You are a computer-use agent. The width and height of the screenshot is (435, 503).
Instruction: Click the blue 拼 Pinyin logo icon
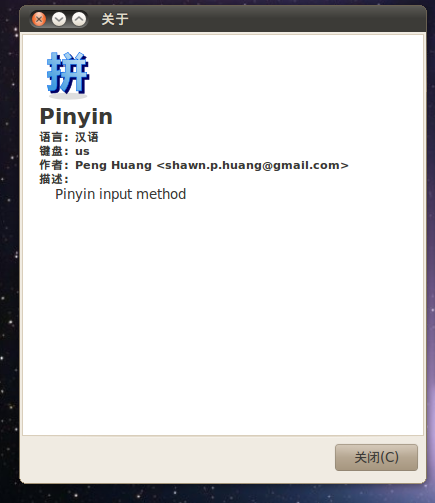coord(68,75)
